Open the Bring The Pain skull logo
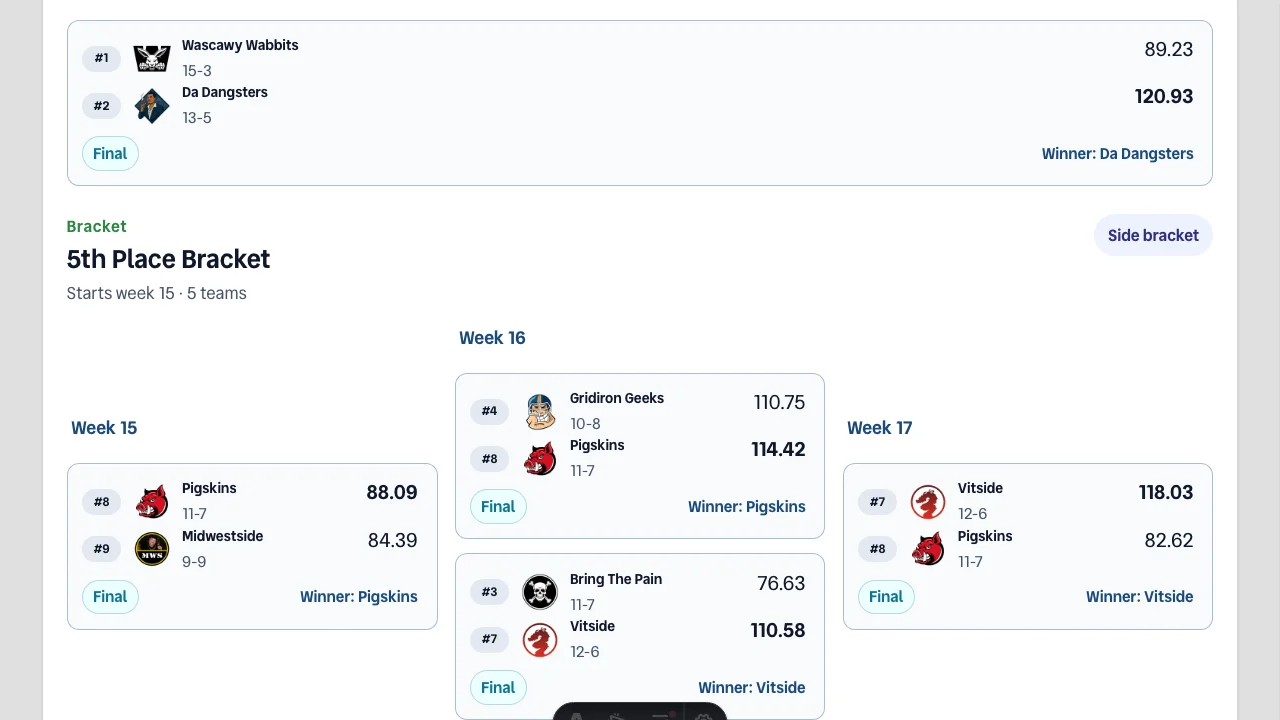This screenshot has width=1280, height=720. (540, 592)
